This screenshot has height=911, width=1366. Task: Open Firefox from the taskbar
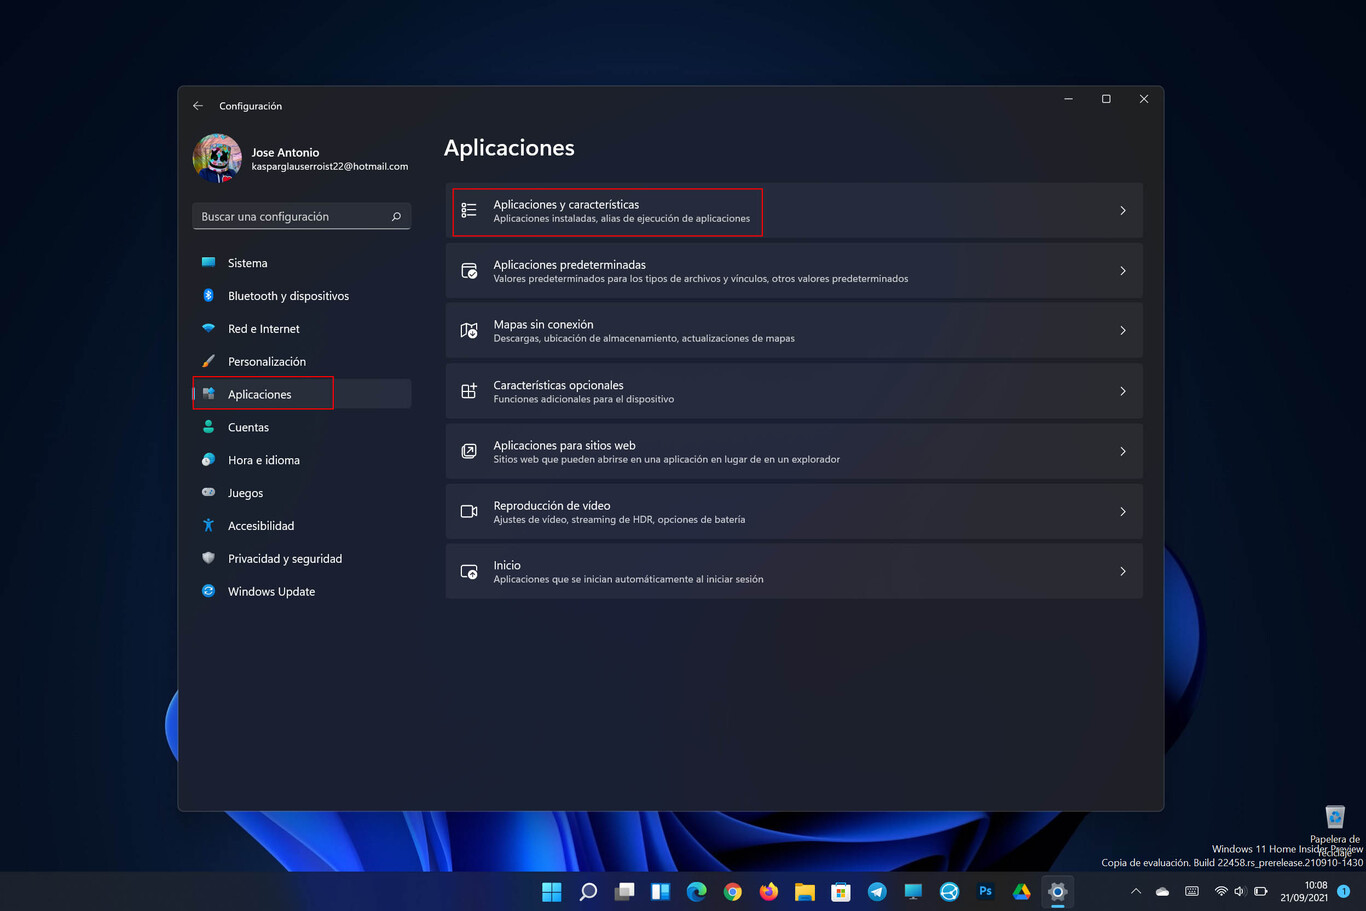pos(769,891)
